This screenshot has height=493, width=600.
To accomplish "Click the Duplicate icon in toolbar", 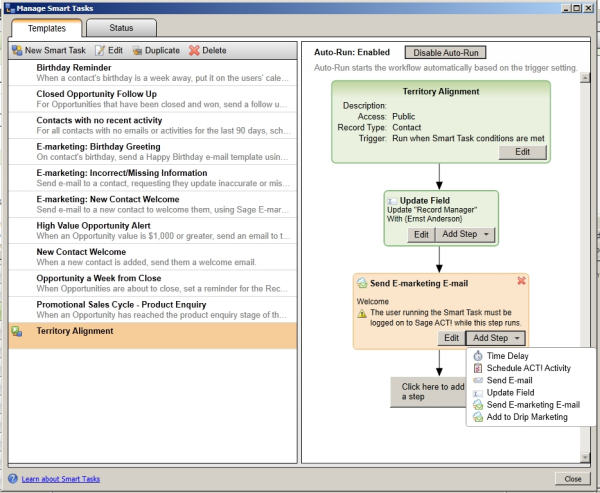I will tap(137, 51).
